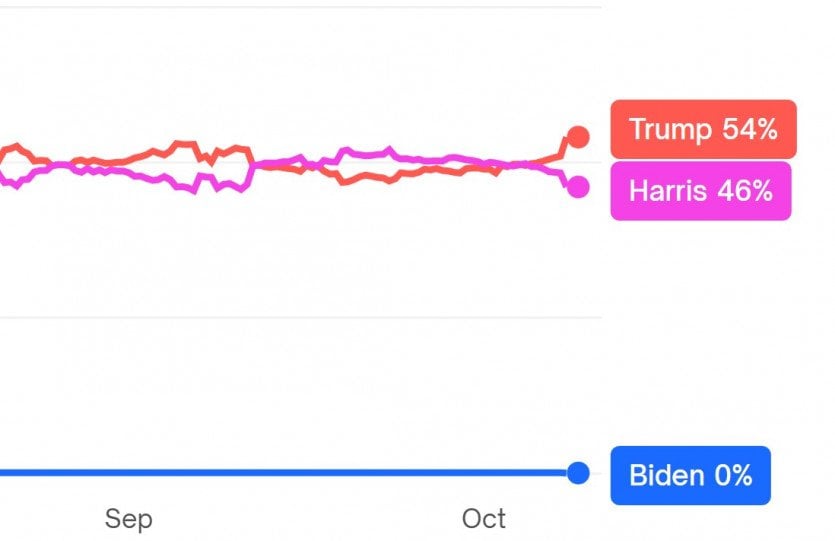Click the red Trump 54% label
The image size is (835, 541).
point(703,129)
